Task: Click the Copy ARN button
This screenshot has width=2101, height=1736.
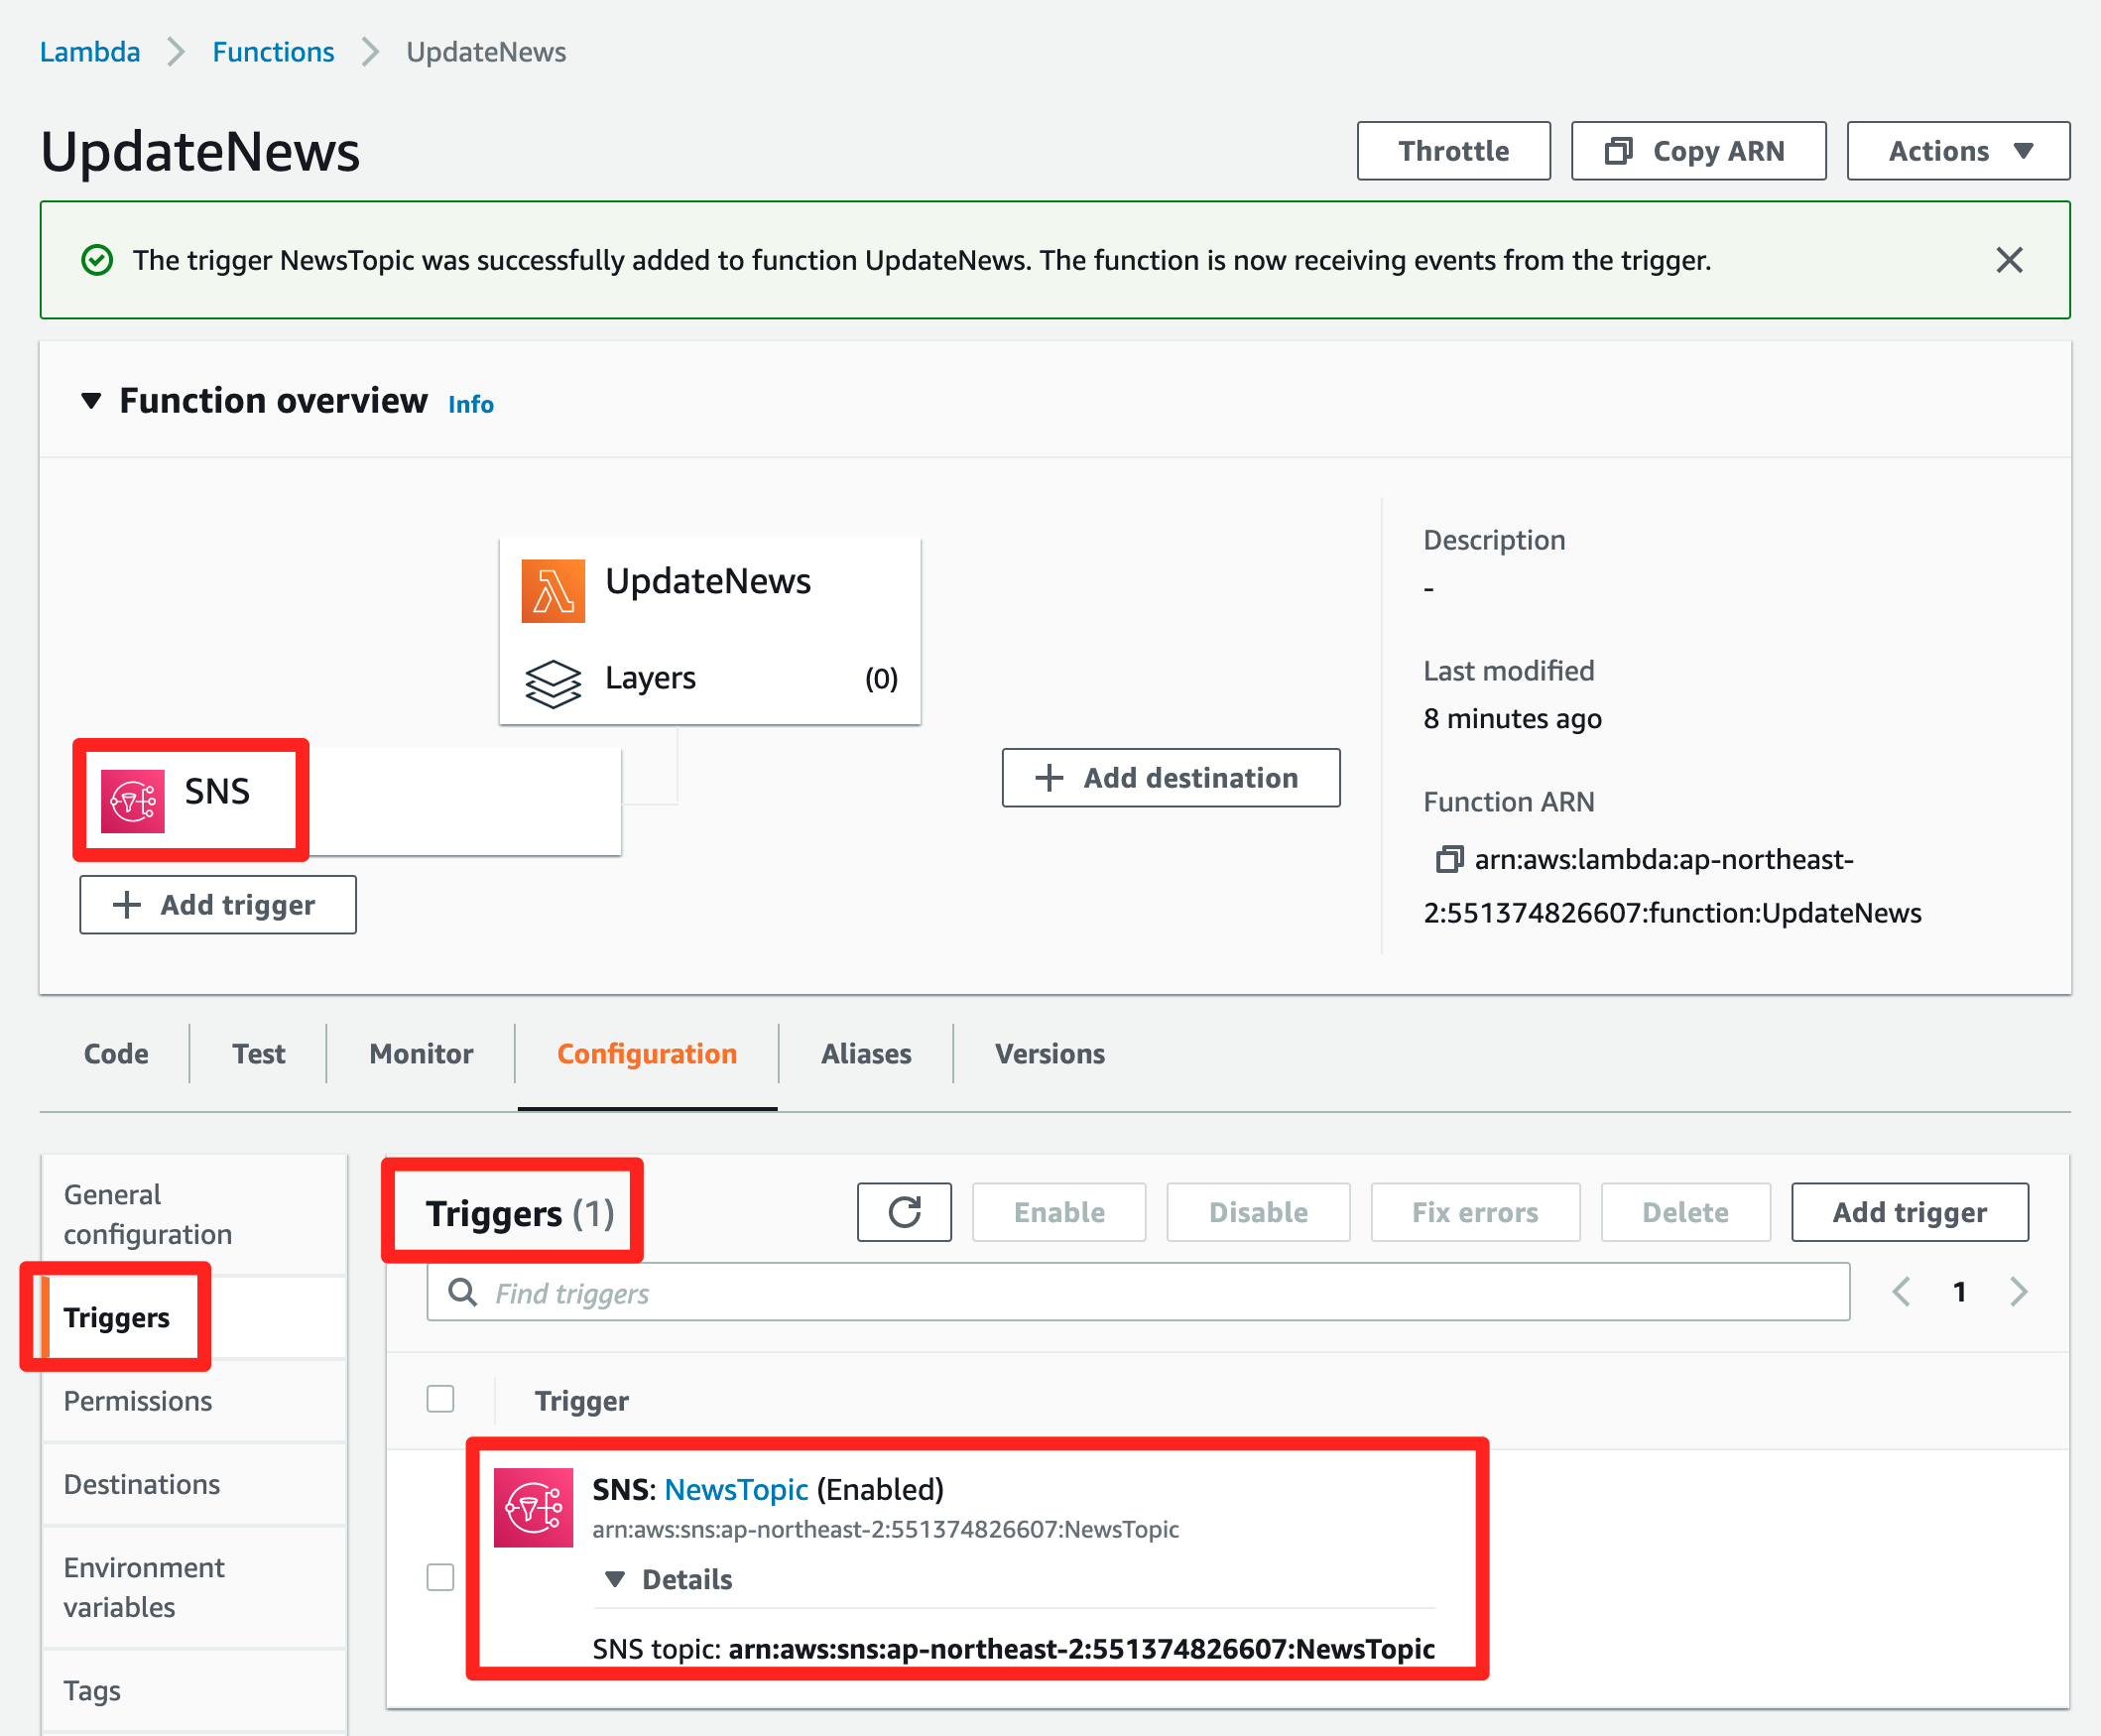Action: click(1698, 151)
